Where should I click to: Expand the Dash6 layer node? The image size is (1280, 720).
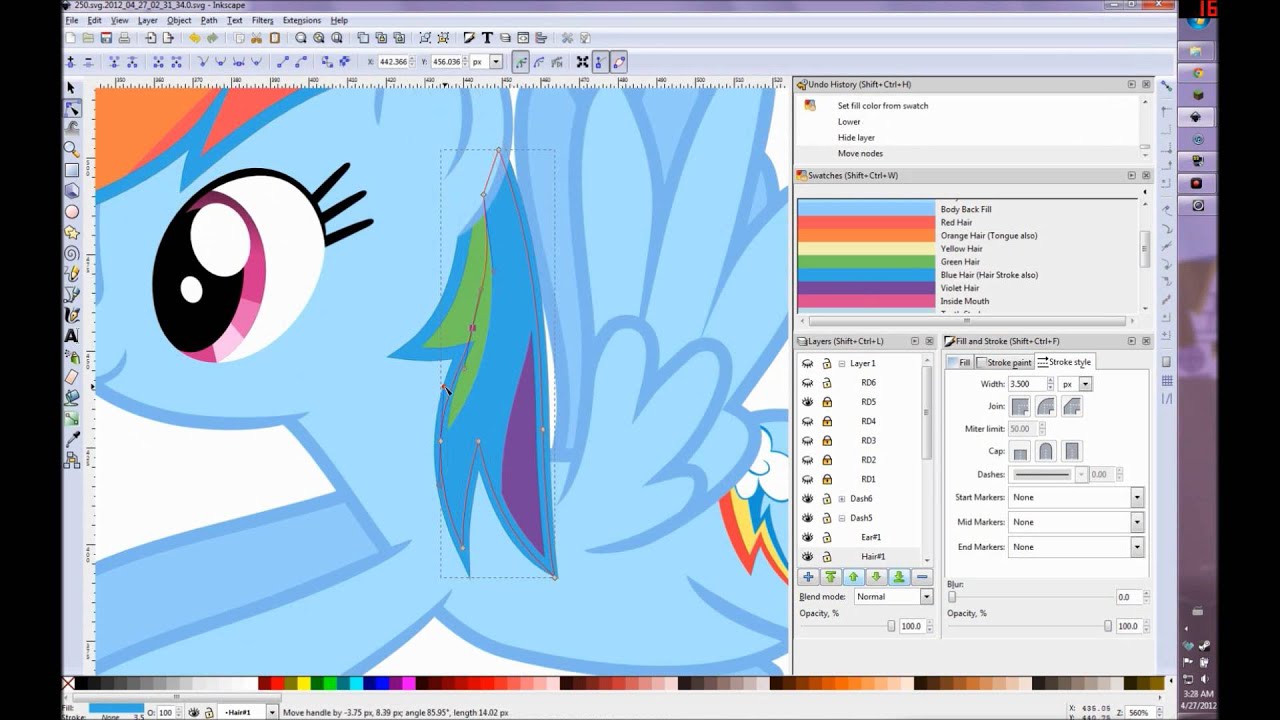coord(842,498)
